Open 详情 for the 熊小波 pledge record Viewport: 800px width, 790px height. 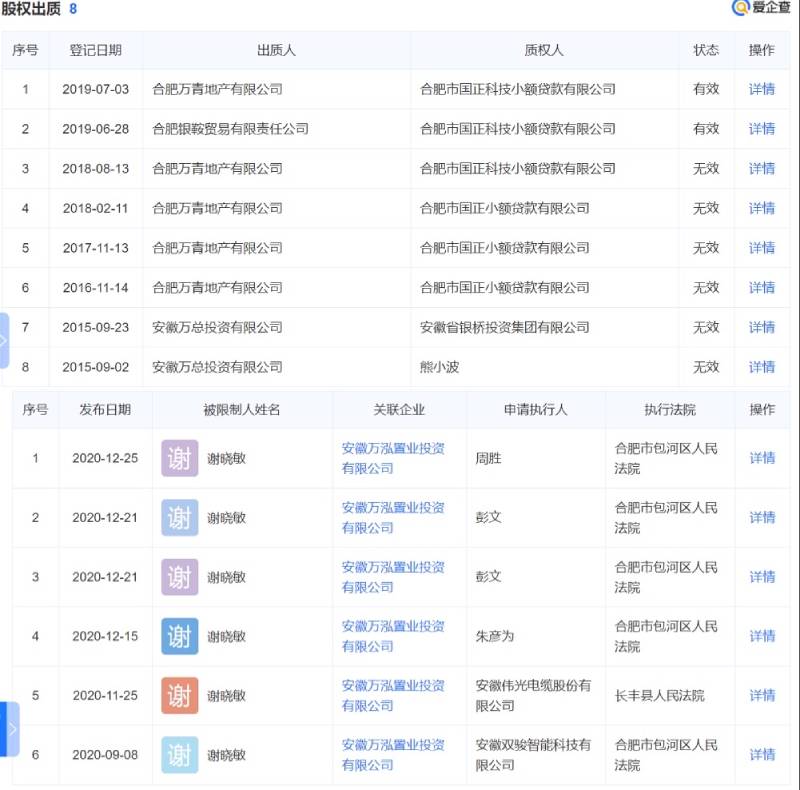(763, 367)
